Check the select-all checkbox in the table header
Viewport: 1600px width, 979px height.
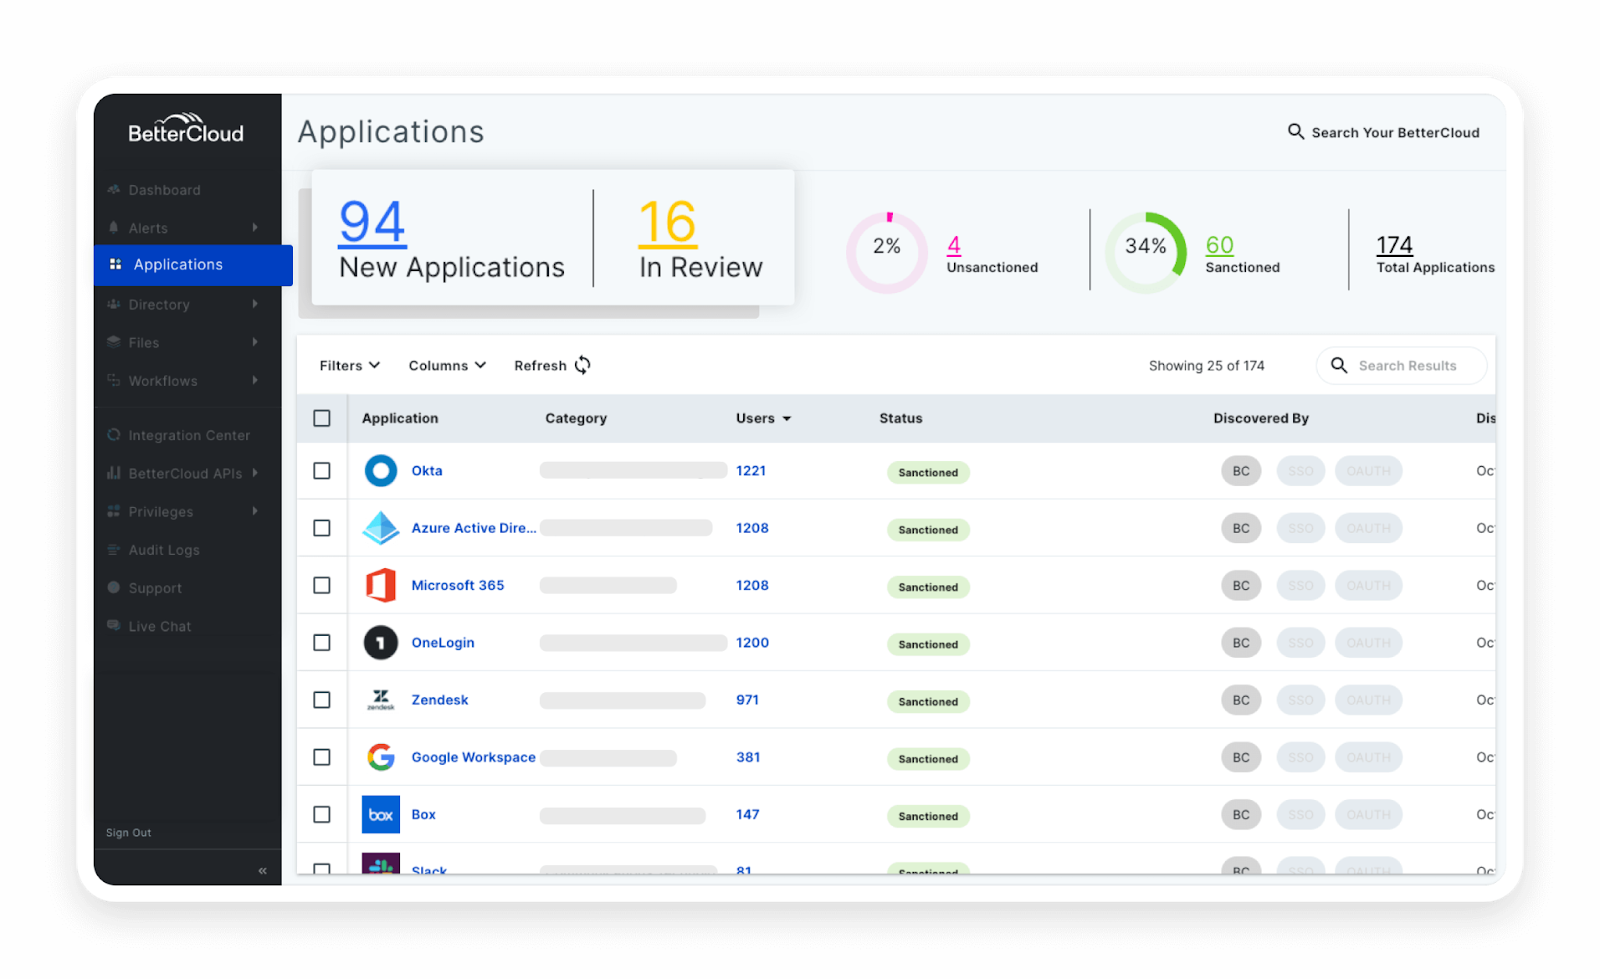(x=321, y=418)
